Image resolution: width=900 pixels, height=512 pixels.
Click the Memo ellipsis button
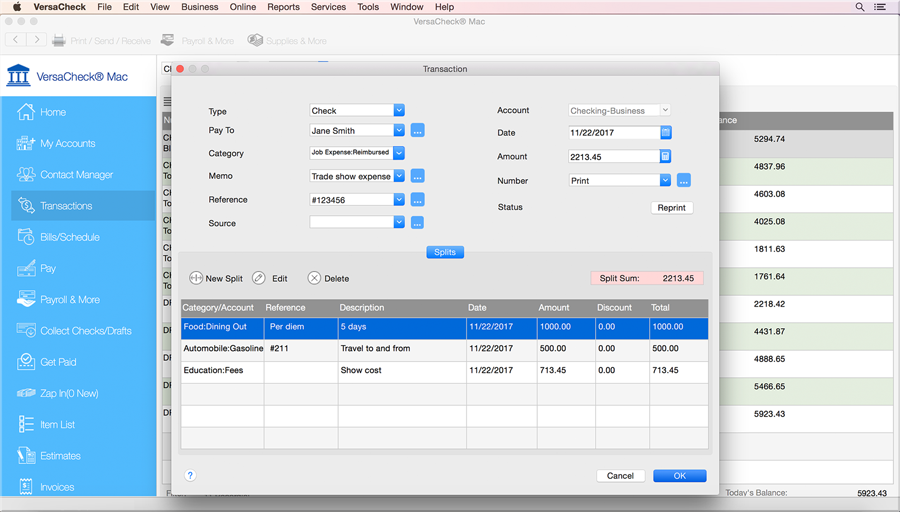pyautogui.click(x=418, y=176)
